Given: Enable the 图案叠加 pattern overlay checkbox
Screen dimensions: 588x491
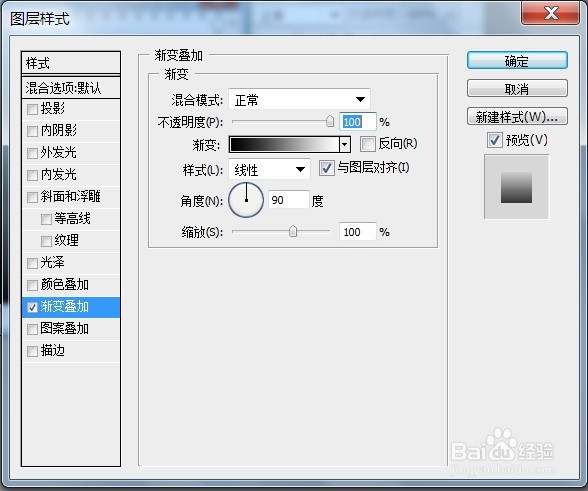Looking at the screenshot, I should 33,329.
